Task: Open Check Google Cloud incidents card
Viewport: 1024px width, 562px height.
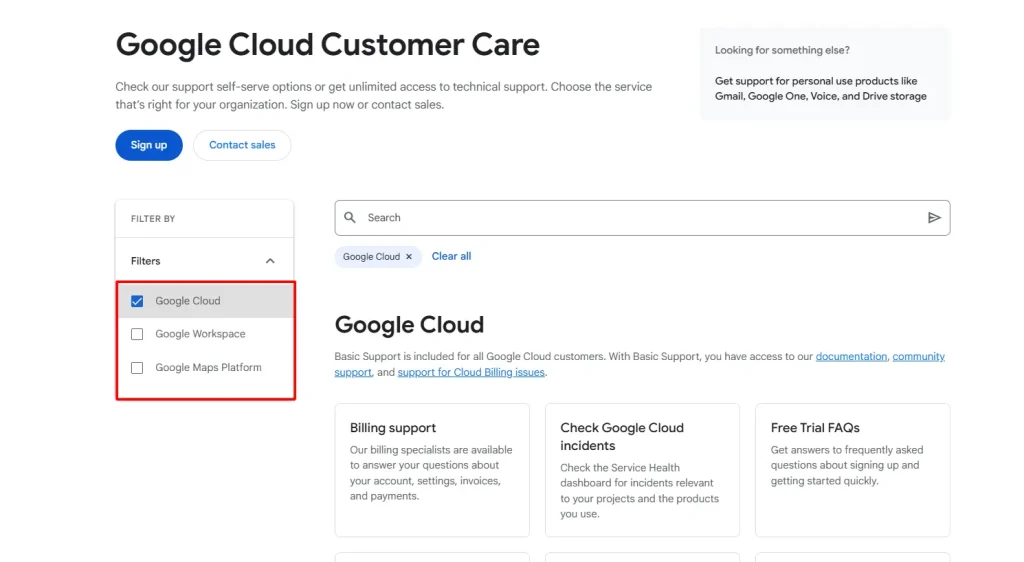Action: coord(643,470)
